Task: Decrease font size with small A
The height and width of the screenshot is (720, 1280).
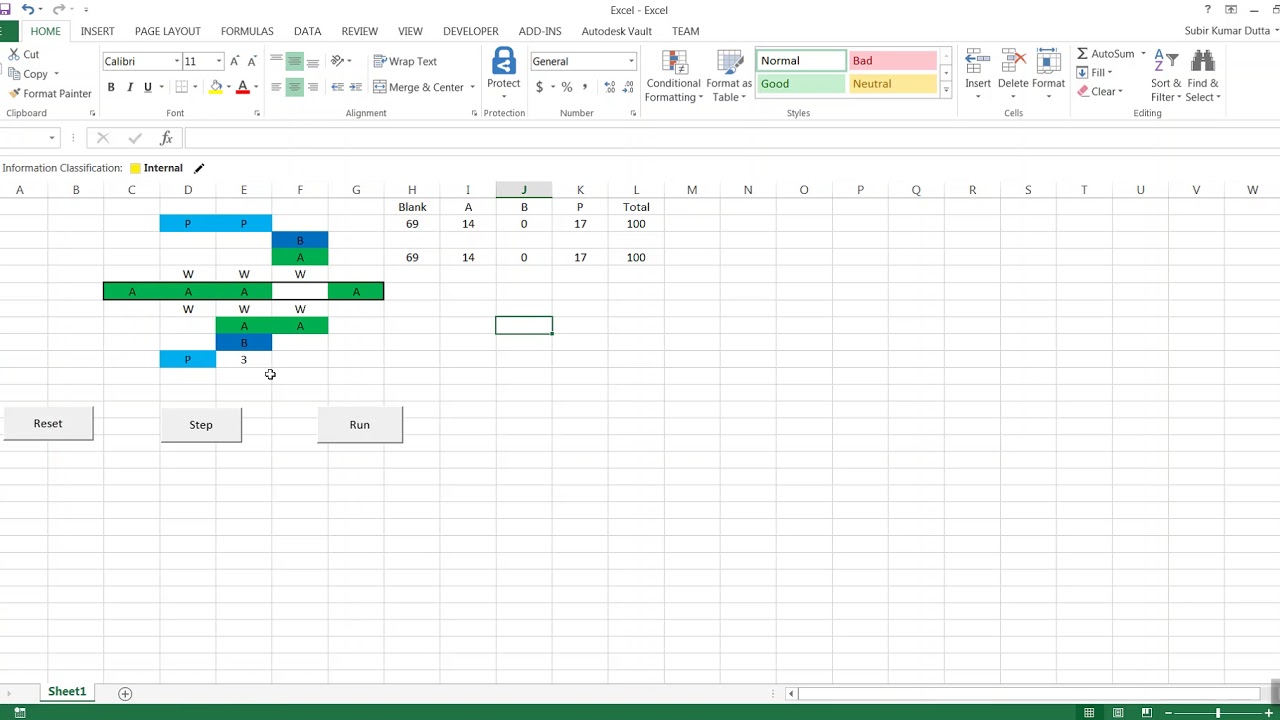Action: click(x=251, y=61)
